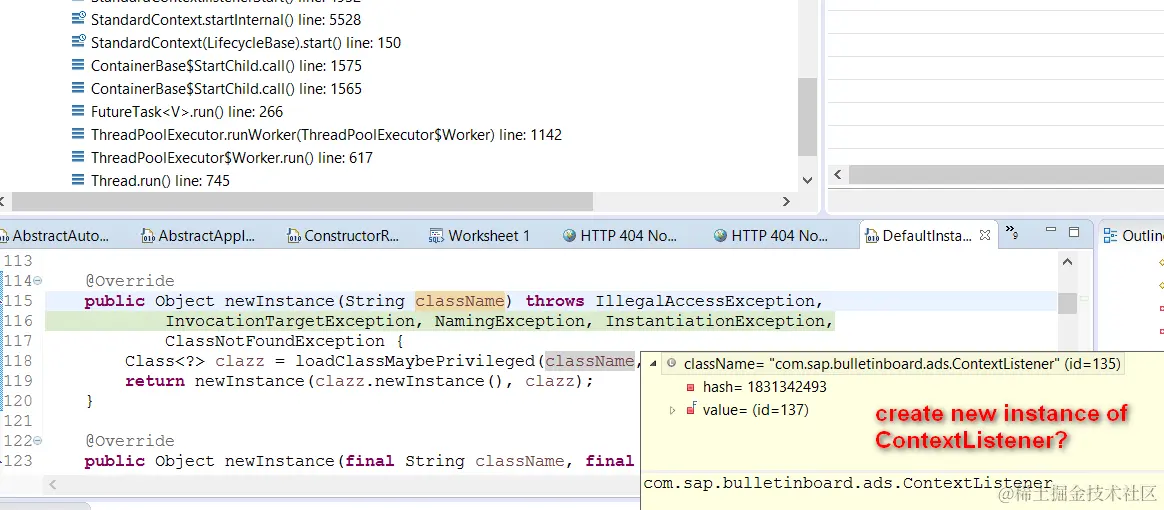Click the frame icon beside ThreadPoolExecutor.runWorker
This screenshot has width=1164, height=510.
pyautogui.click(x=78, y=134)
